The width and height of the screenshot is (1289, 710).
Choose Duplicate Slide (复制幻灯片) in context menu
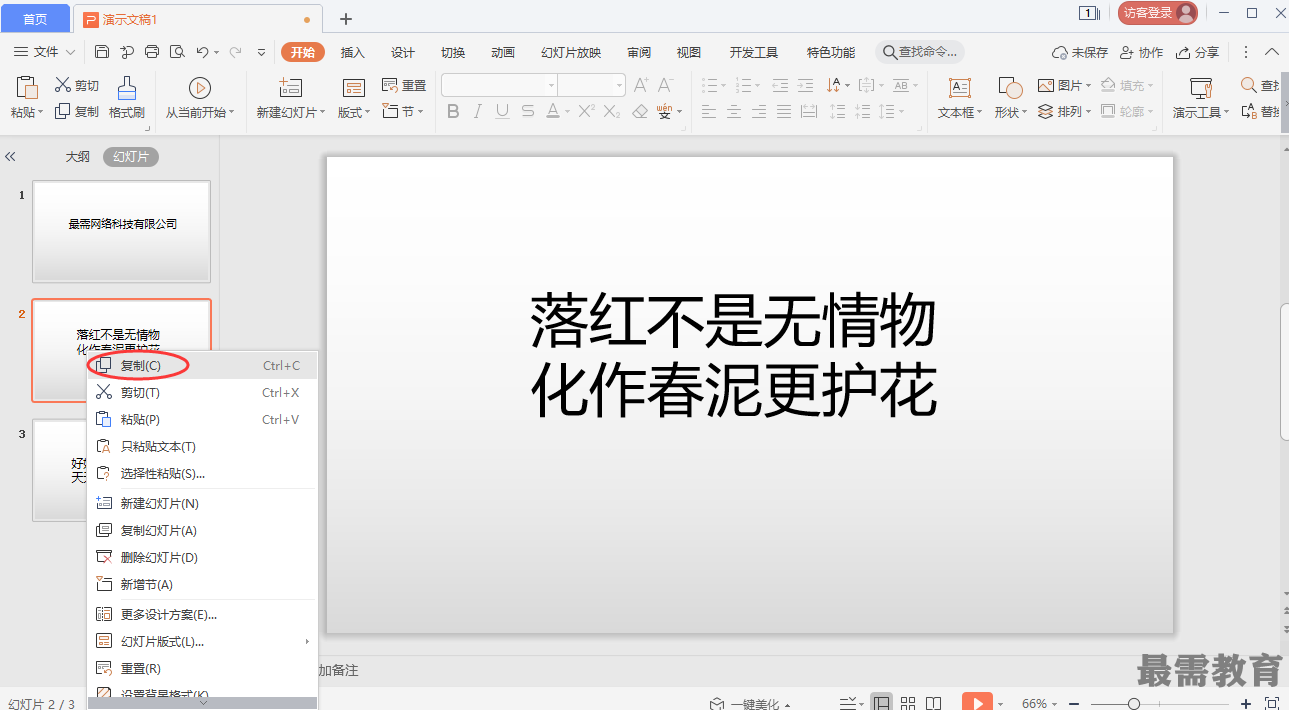tap(203, 531)
